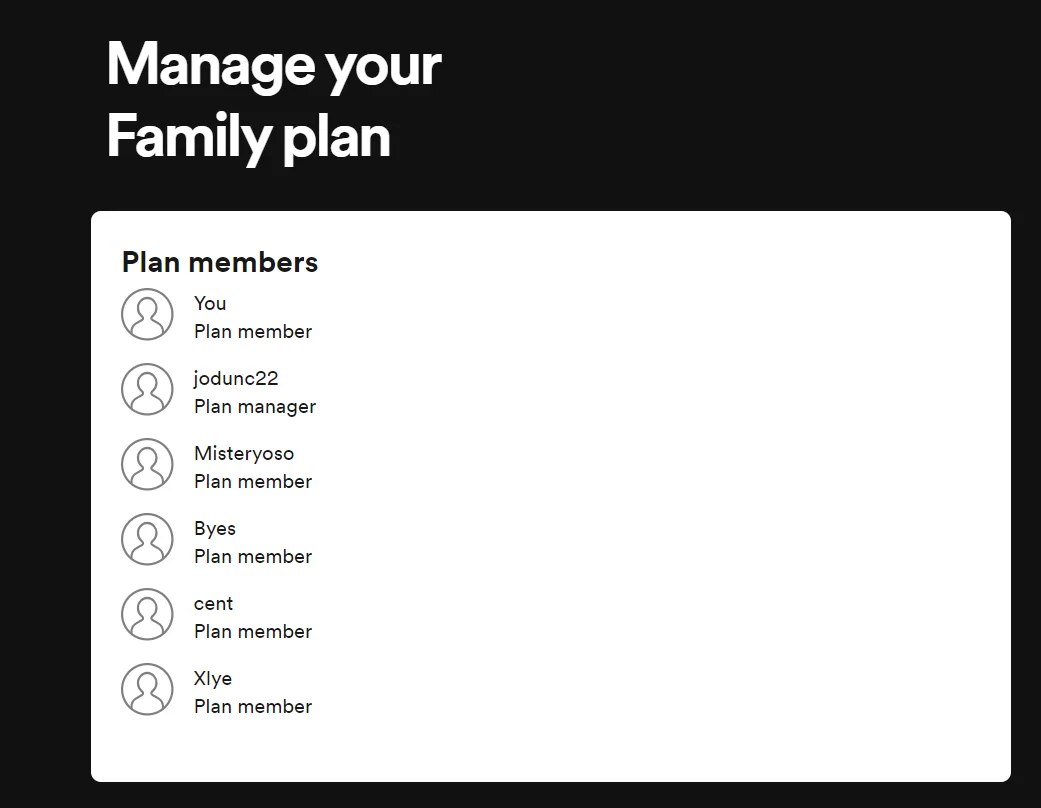Click the 'Manage your Family plan' title
The image size is (1041, 808).
pyautogui.click(x=274, y=100)
